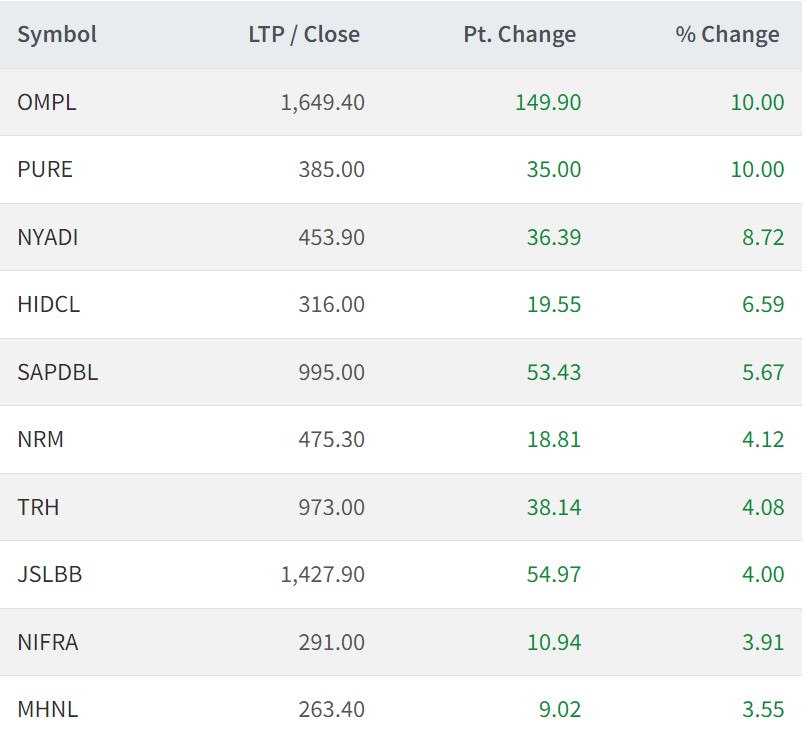The image size is (805, 741).
Task: Sort by LTP / Close column header
Action: click(x=303, y=34)
